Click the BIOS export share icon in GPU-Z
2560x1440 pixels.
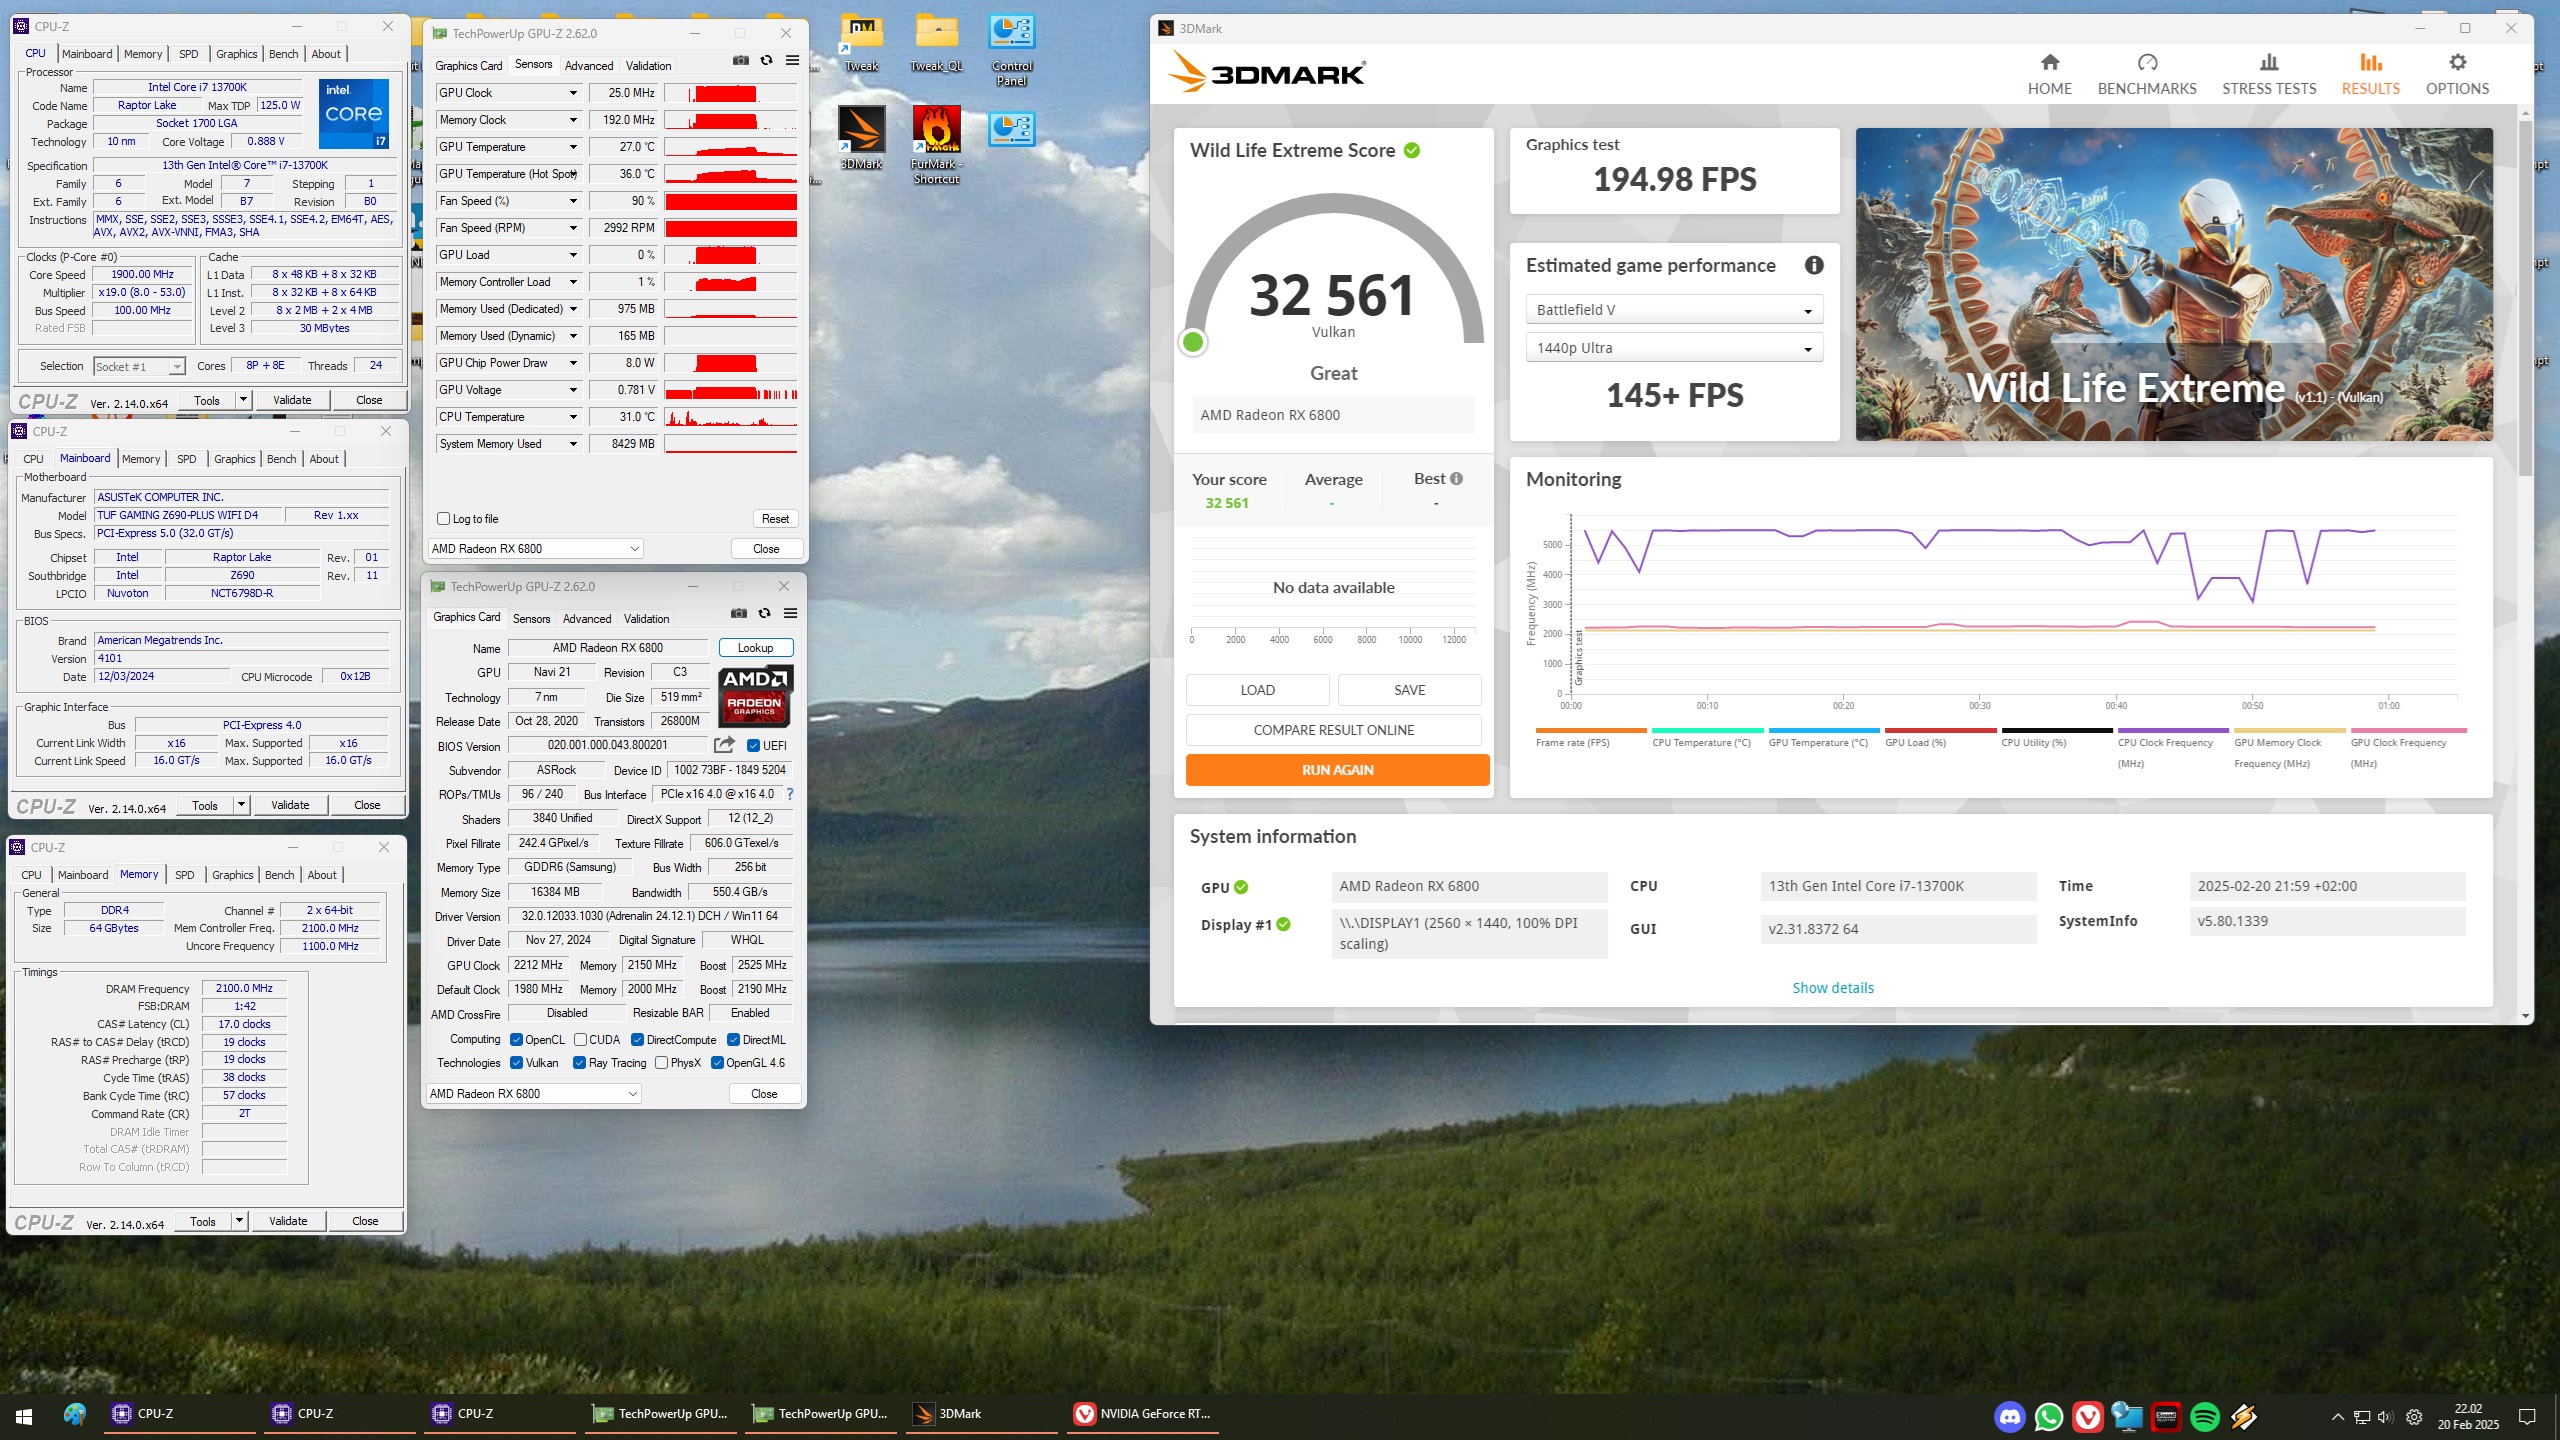[725, 745]
